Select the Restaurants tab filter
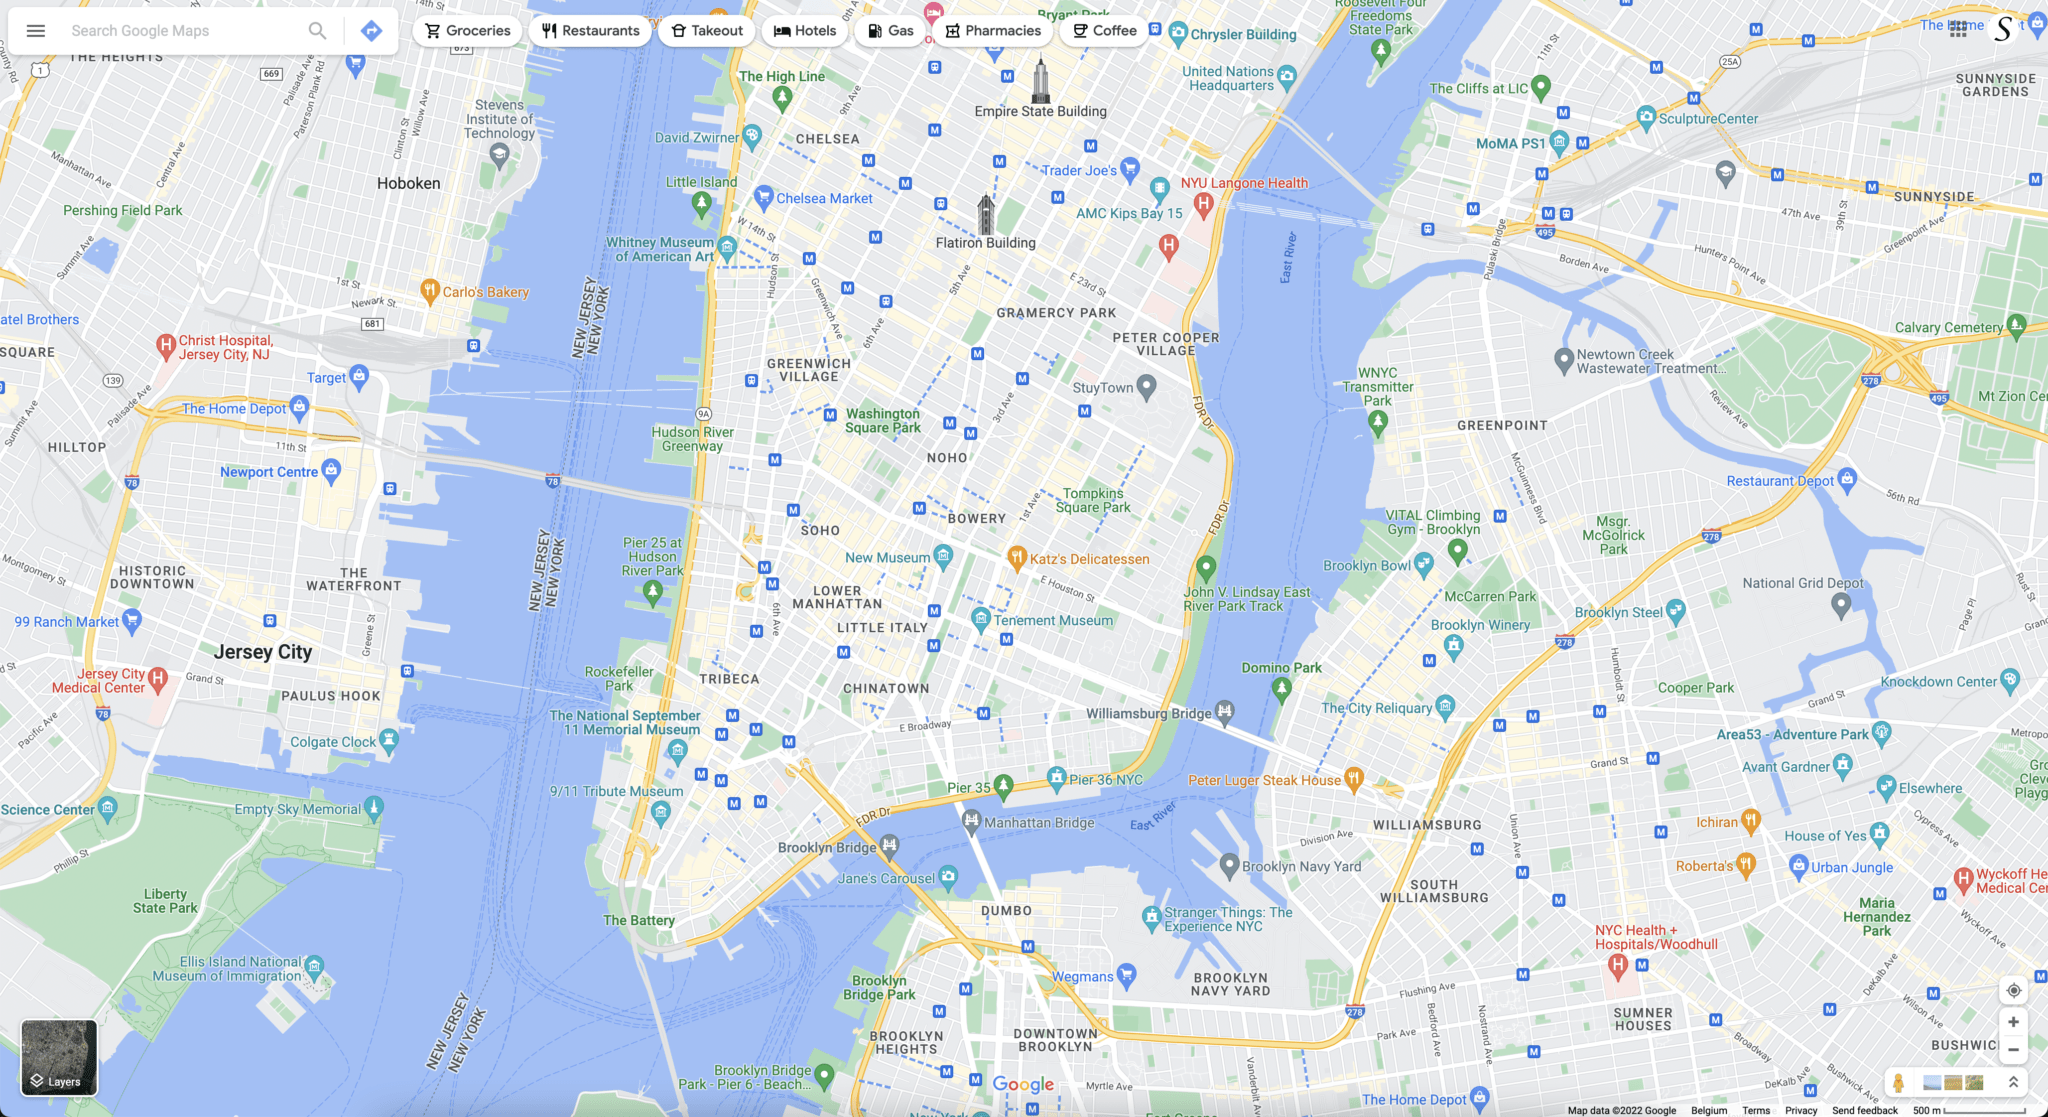The height and width of the screenshot is (1117, 2048). pyautogui.click(x=590, y=30)
